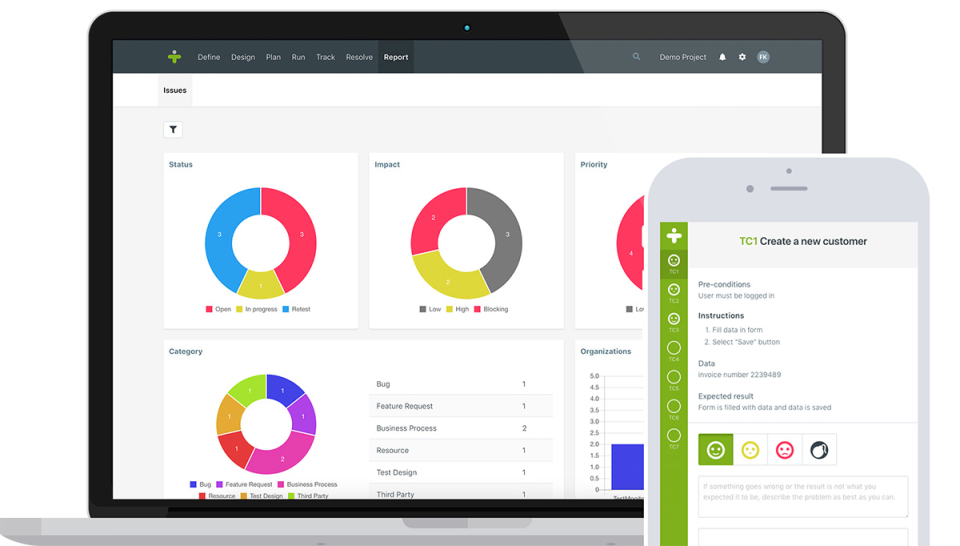Click the Bug row in category table
Screen dimensions: 960x546
point(461,384)
